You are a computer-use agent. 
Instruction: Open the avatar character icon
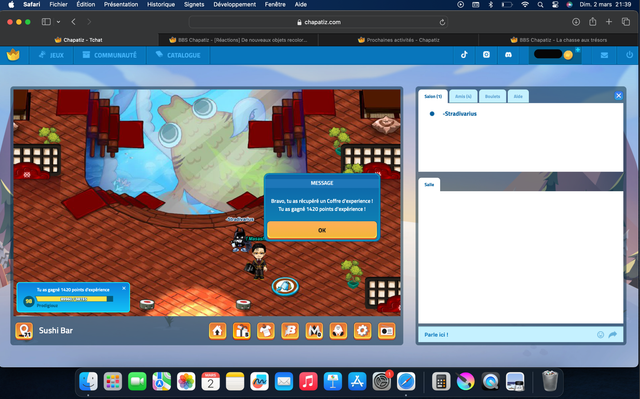[x=338, y=331]
